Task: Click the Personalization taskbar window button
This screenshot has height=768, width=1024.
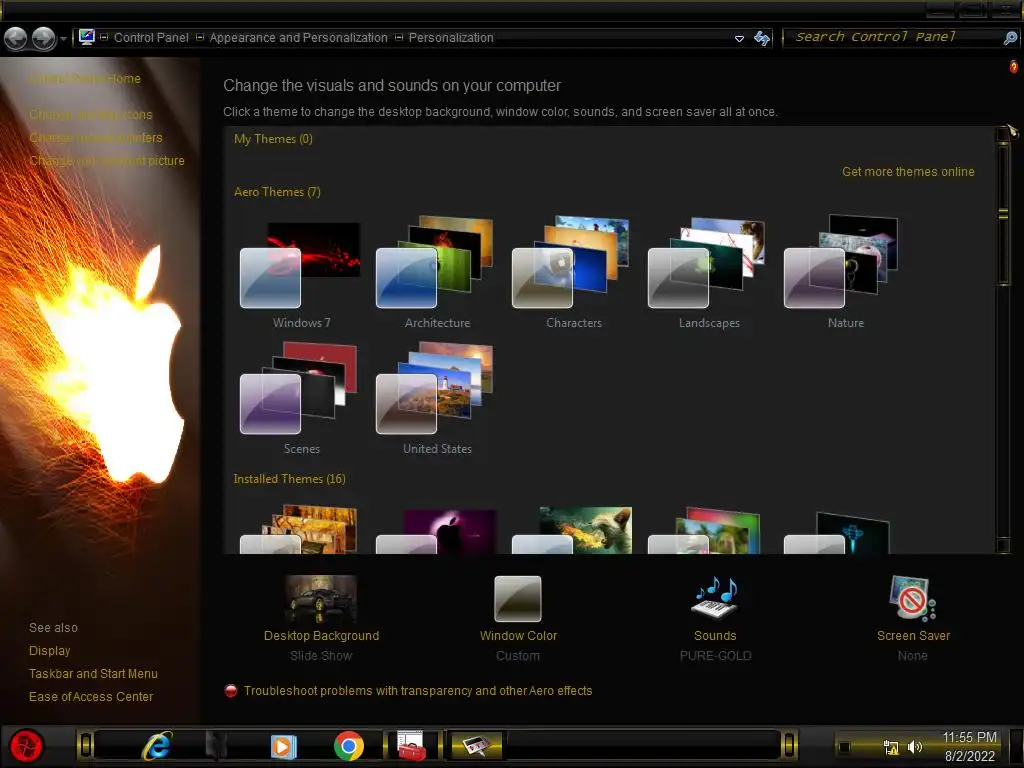Action: (x=477, y=746)
